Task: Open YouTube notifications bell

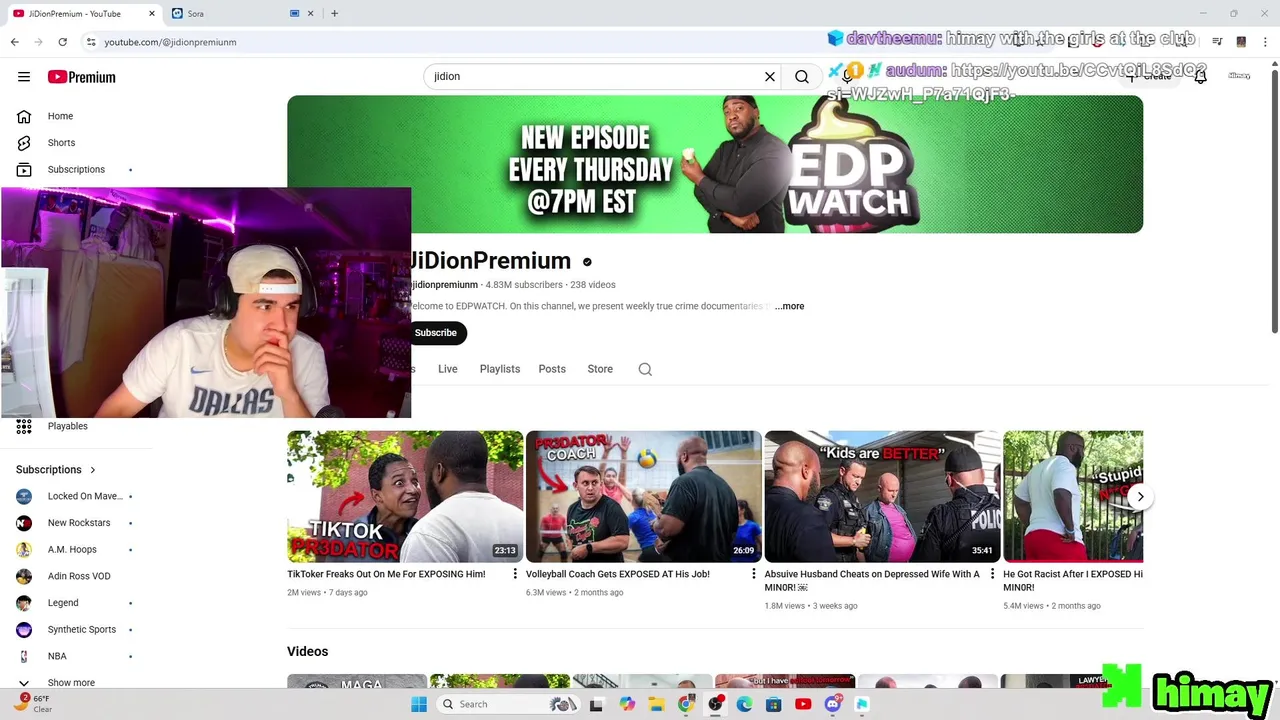Action: (x=1200, y=76)
